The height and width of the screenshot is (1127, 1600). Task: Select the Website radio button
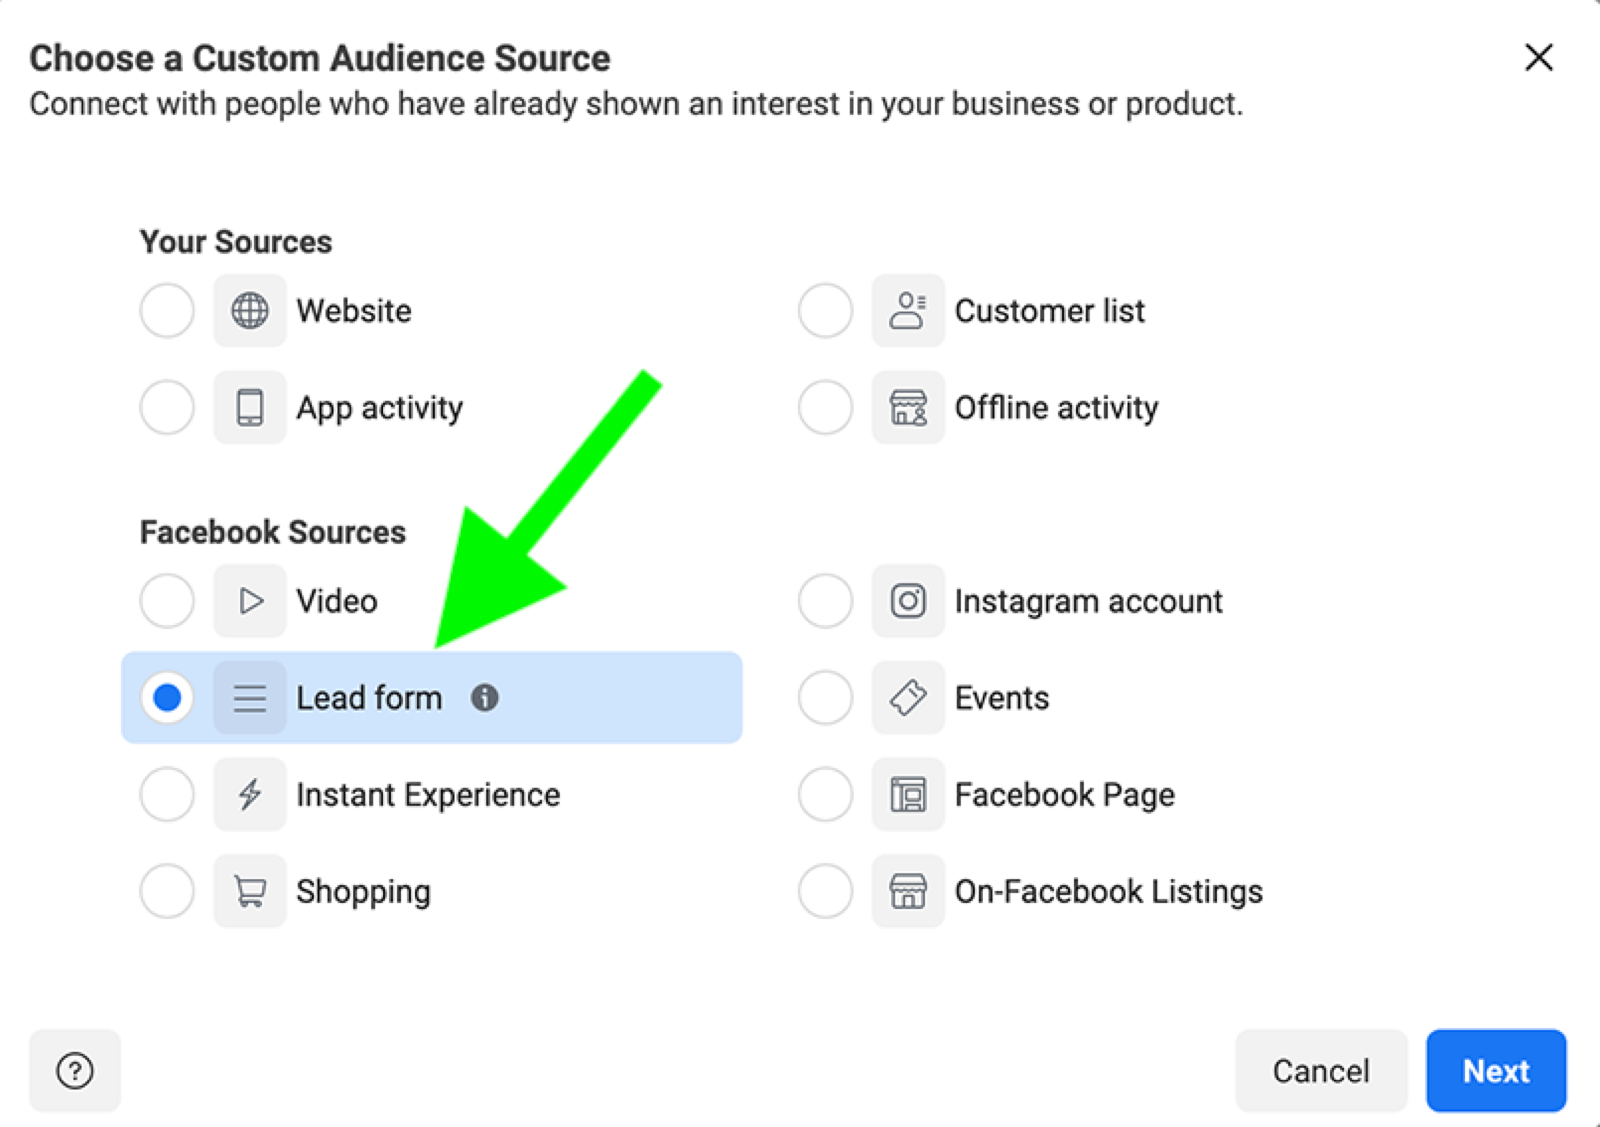167,311
